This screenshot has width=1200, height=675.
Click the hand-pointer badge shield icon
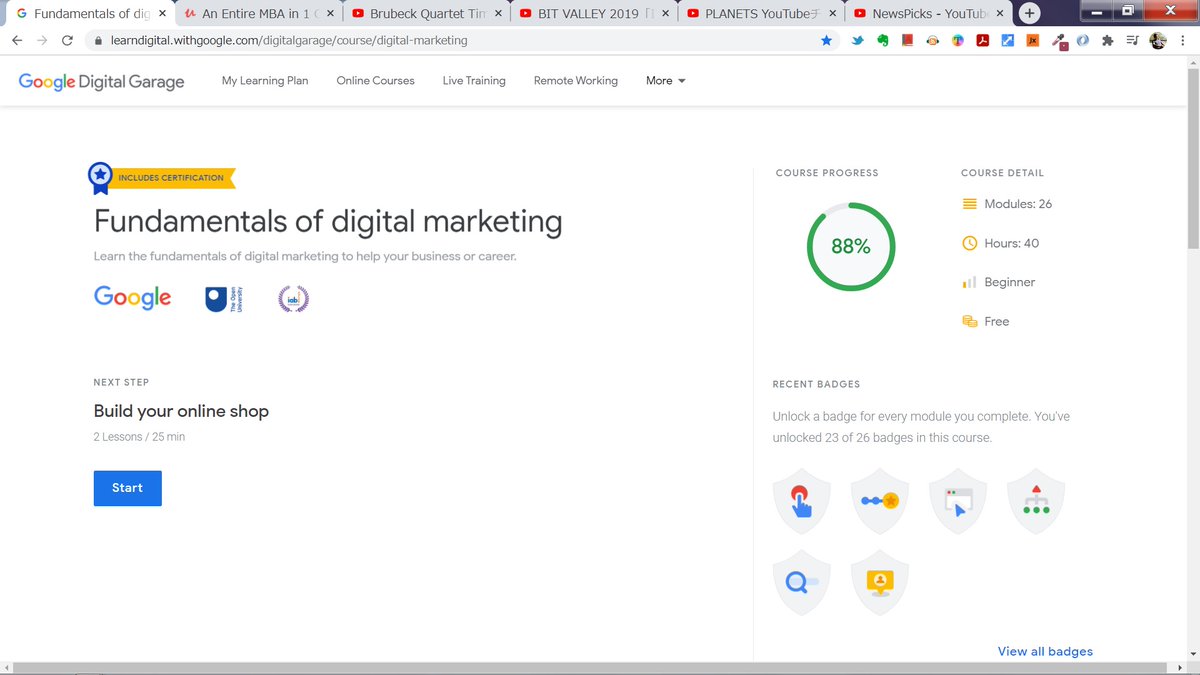(801, 504)
